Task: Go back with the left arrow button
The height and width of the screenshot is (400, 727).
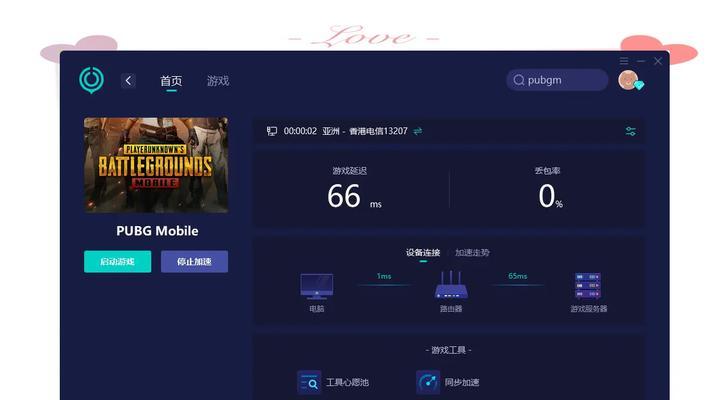Action: (x=128, y=81)
